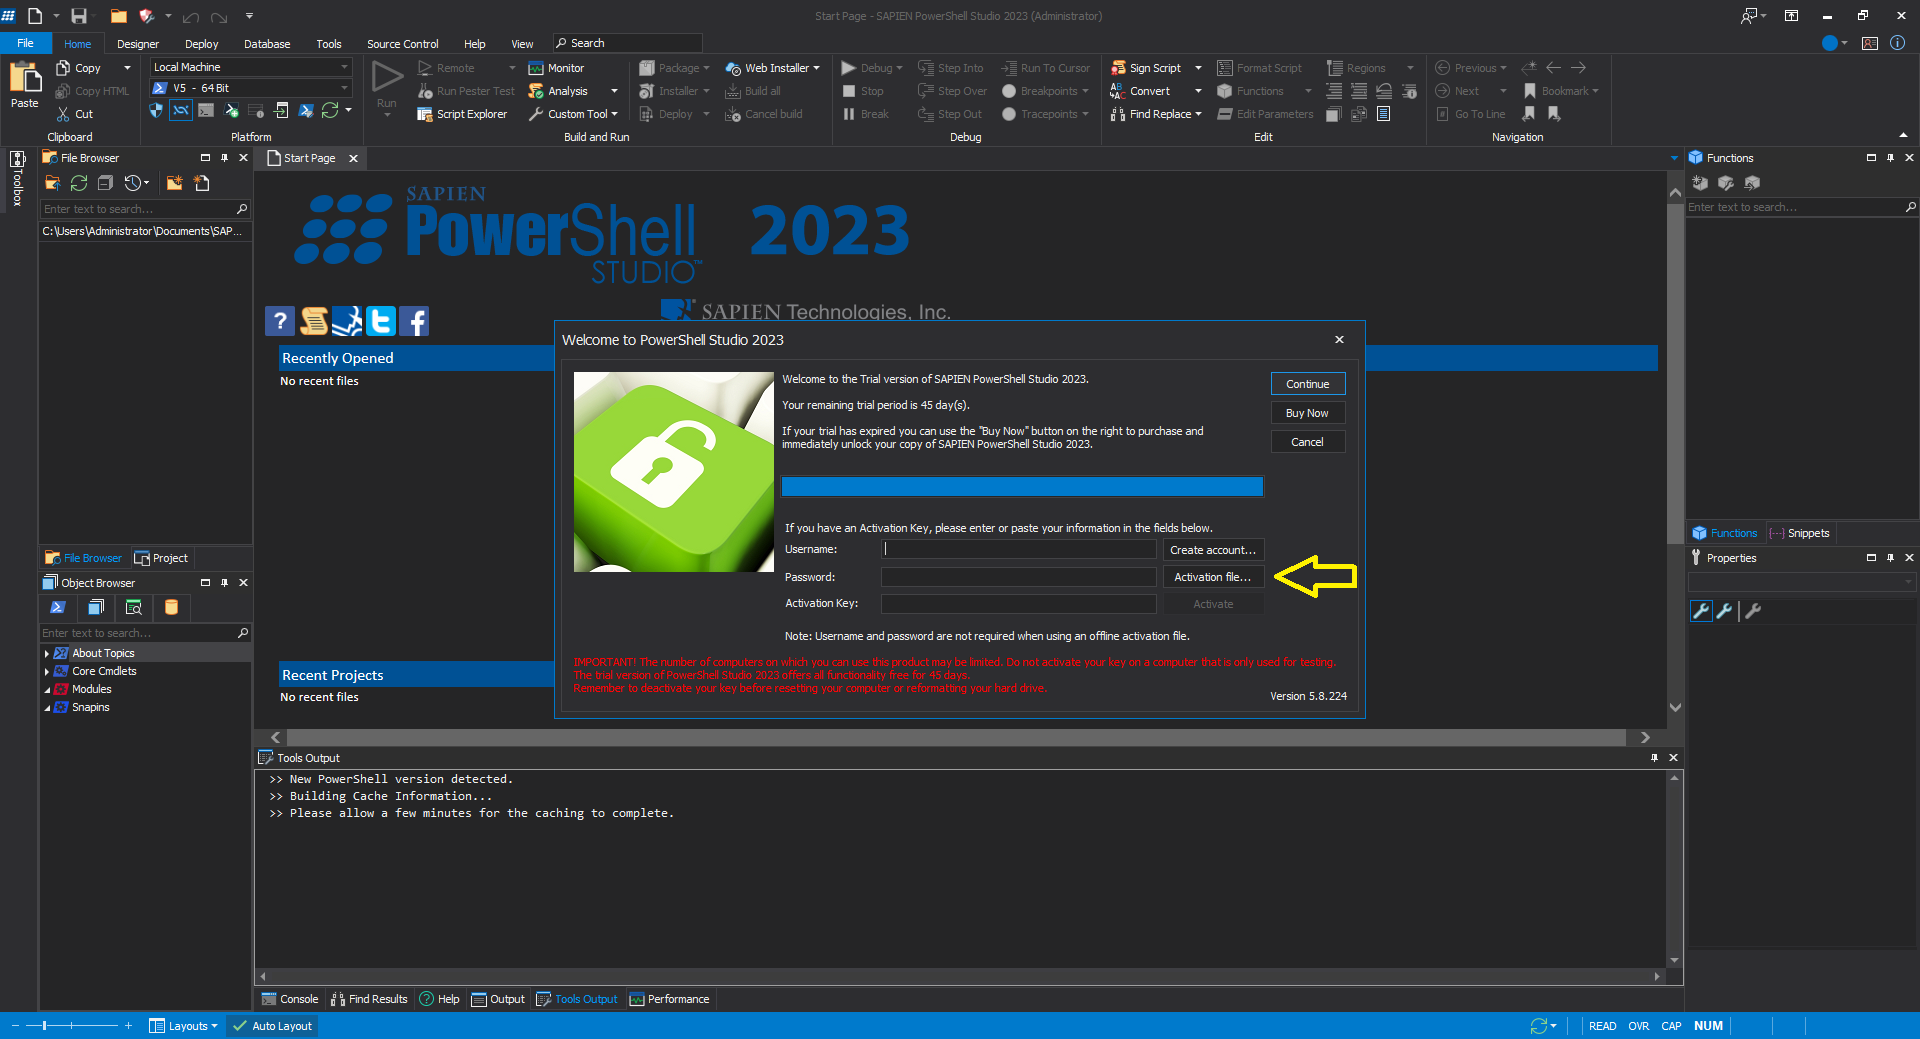
Task: Open the Toolbox sidebar panel
Action: coord(17,178)
